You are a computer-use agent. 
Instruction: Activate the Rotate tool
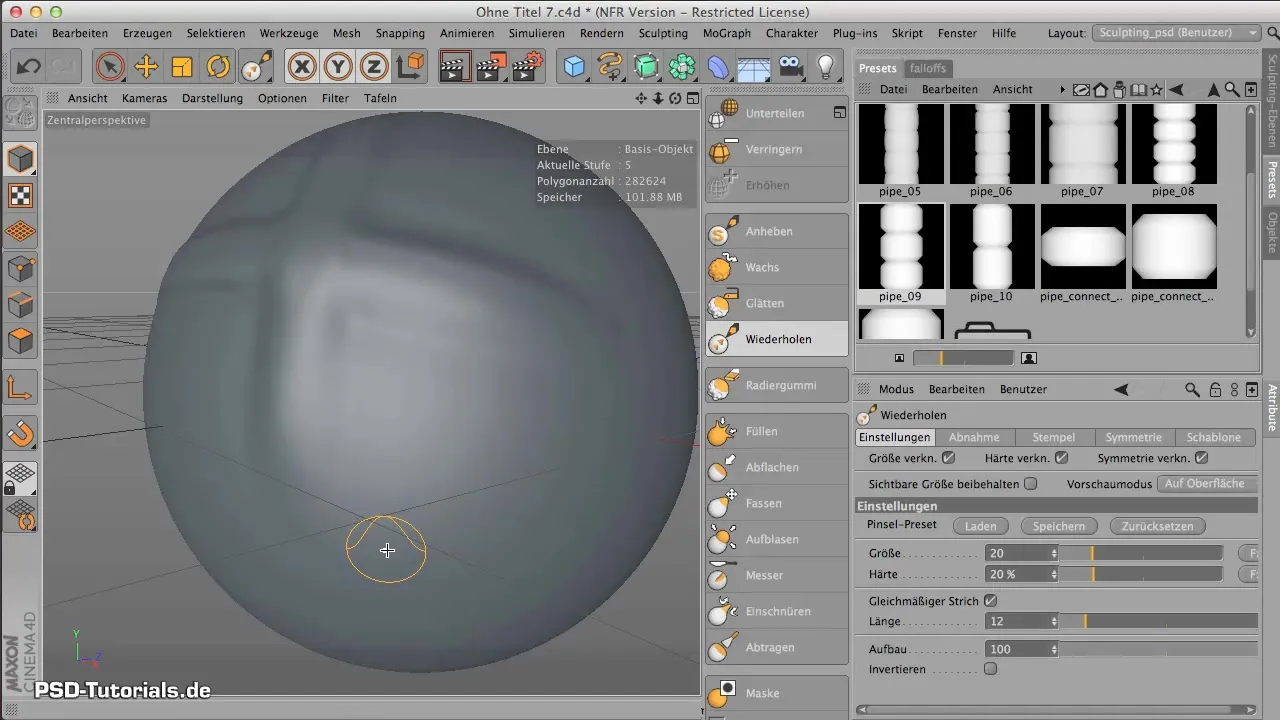point(218,67)
